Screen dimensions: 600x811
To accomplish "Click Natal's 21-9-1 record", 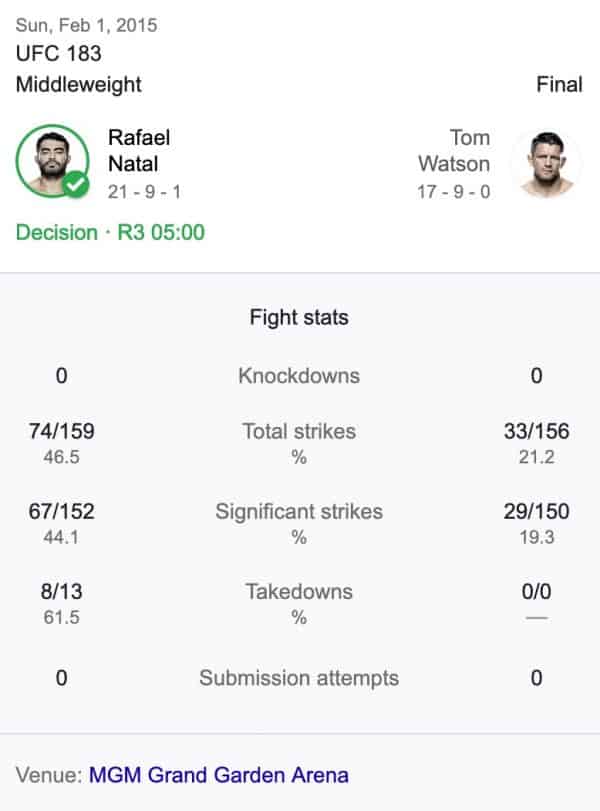I will [x=144, y=192].
